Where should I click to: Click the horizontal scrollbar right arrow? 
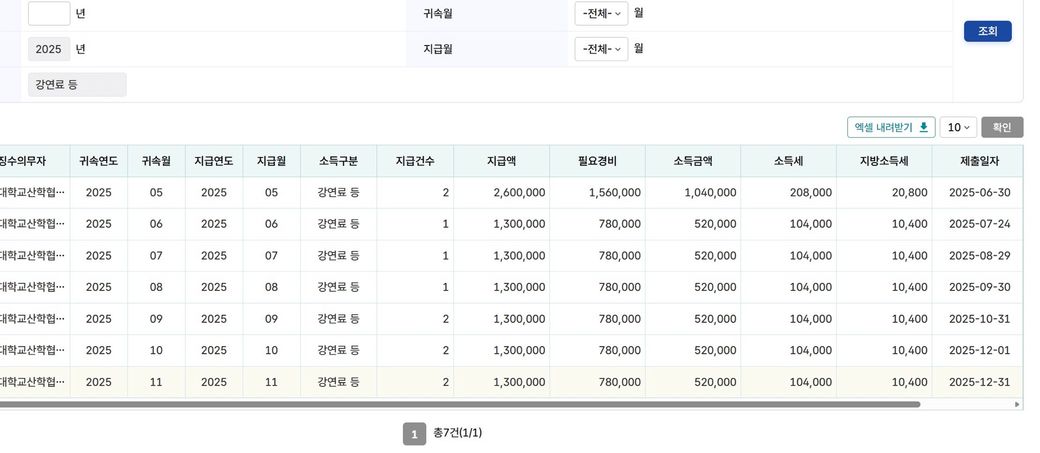pyautogui.click(x=1018, y=405)
